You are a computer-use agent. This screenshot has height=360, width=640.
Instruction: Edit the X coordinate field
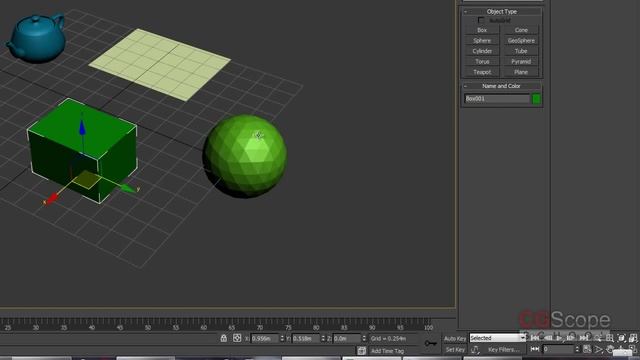pos(264,338)
